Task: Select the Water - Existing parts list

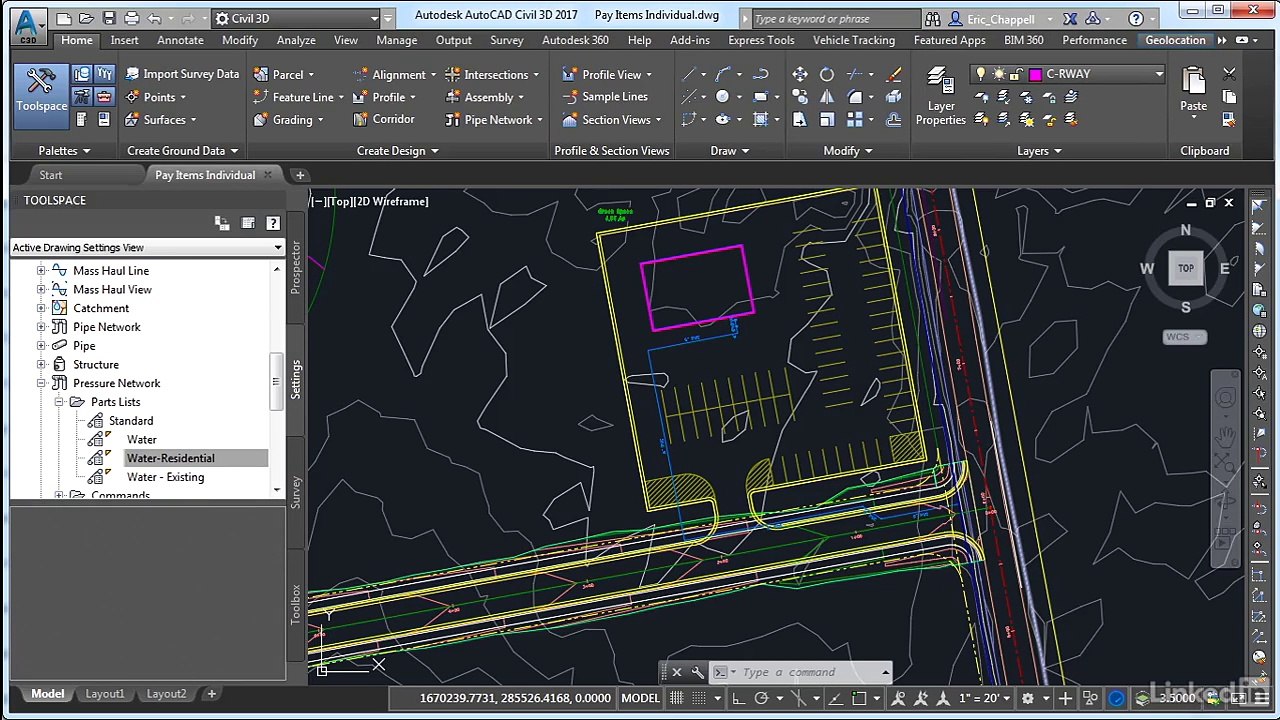Action: point(165,477)
